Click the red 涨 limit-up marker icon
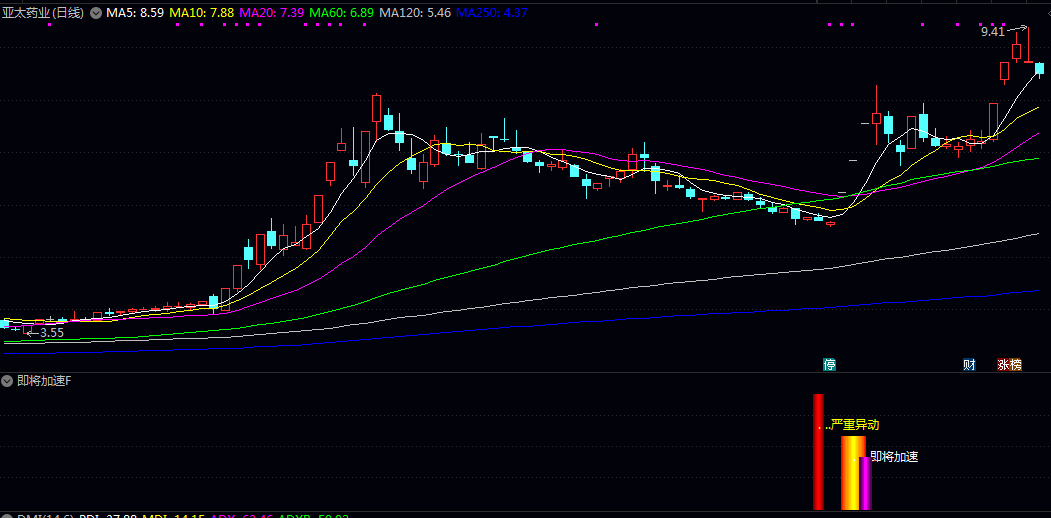The height and width of the screenshot is (518, 1051). 1003,364
